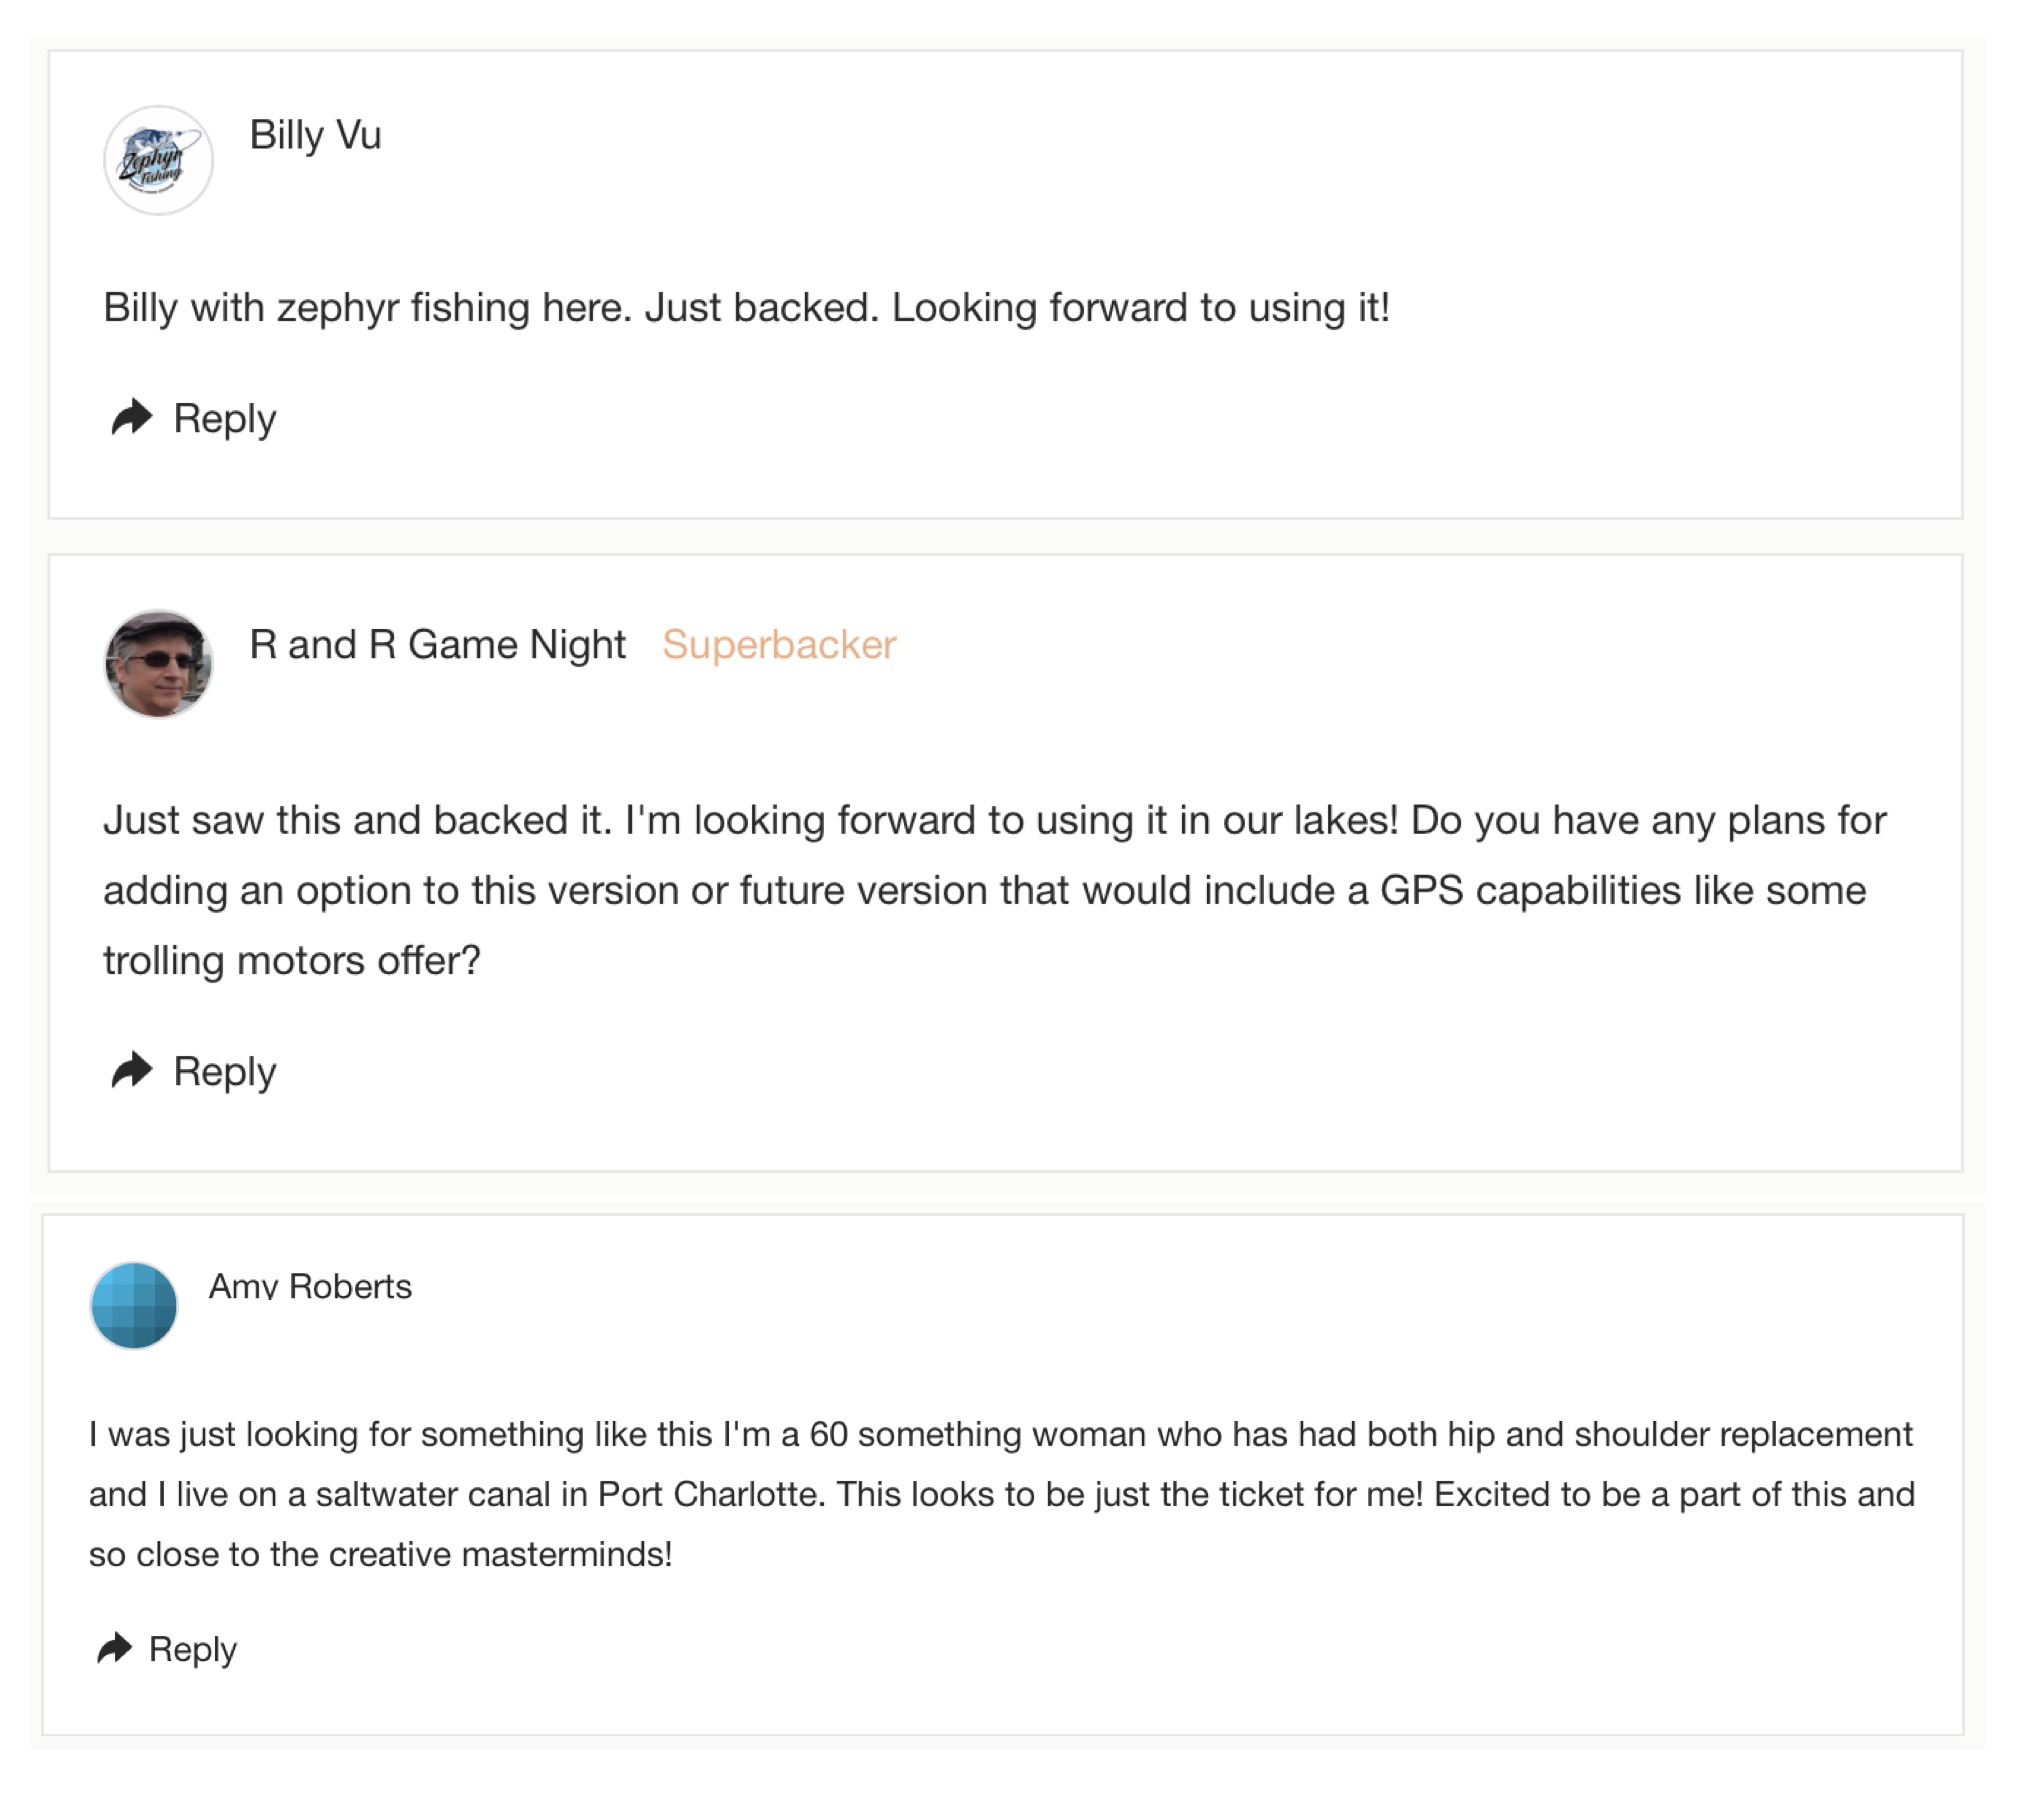Click Amy Roberts' blue checkered avatar
The height and width of the screenshot is (1814, 2022).
click(x=134, y=1305)
